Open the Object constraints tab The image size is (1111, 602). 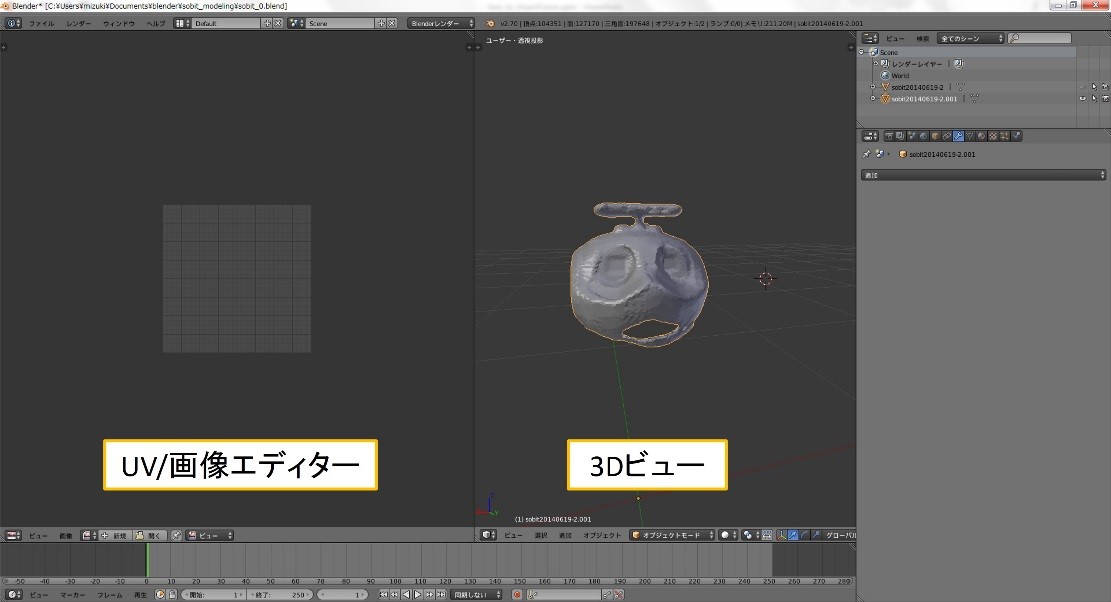tap(947, 136)
